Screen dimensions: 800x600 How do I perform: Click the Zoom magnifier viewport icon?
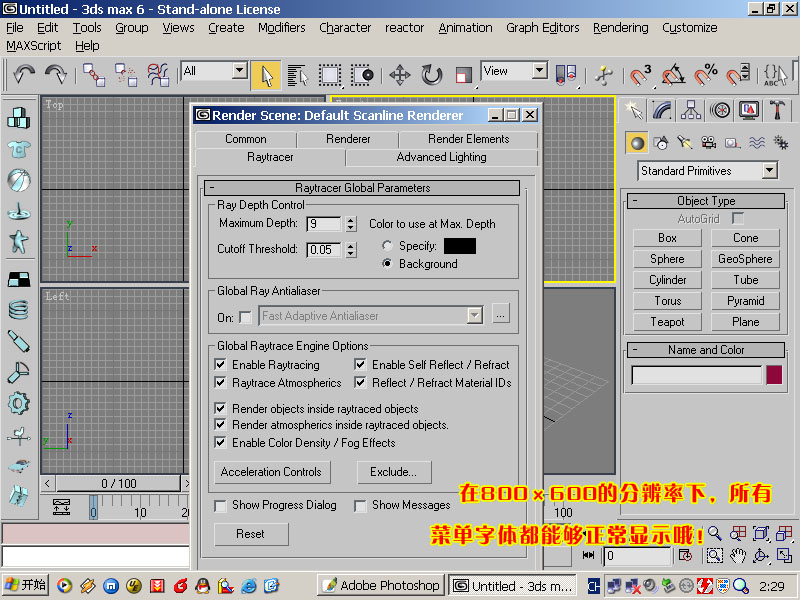[x=715, y=533]
